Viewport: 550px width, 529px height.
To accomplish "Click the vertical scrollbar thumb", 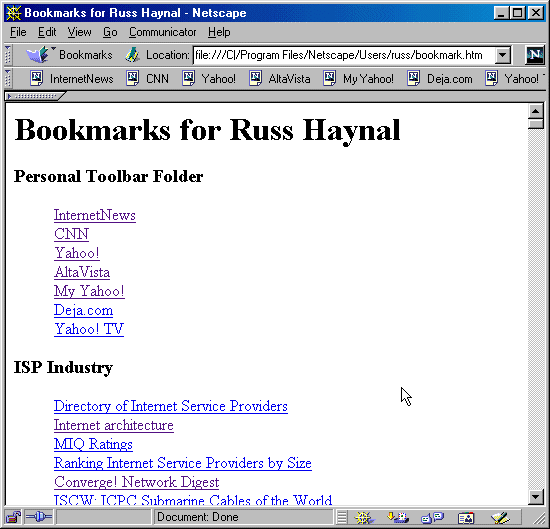I will tap(536, 124).
